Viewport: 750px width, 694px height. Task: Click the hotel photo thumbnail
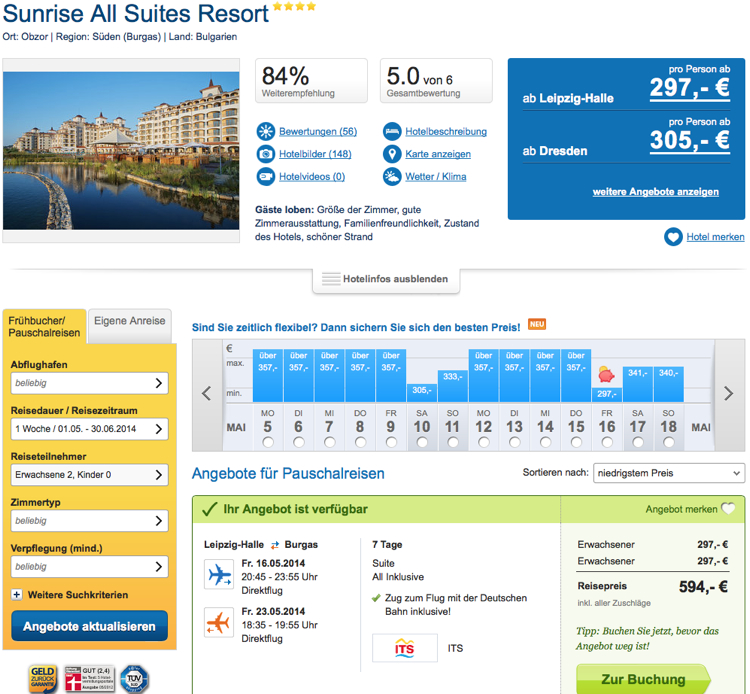(121, 151)
